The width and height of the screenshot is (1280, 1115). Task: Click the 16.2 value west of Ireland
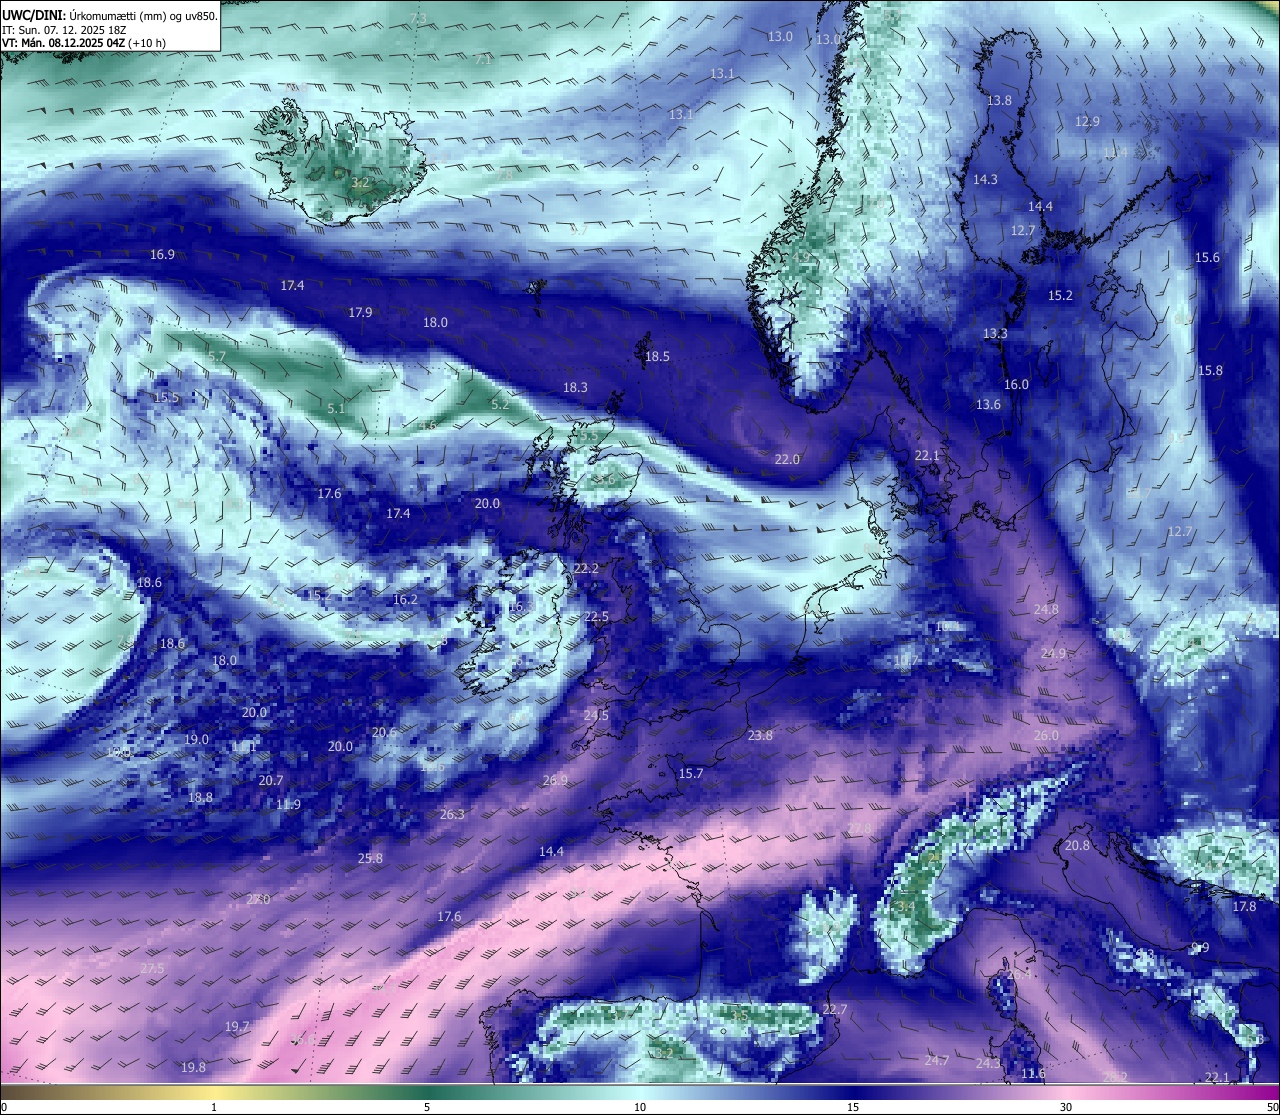pyautogui.click(x=405, y=600)
